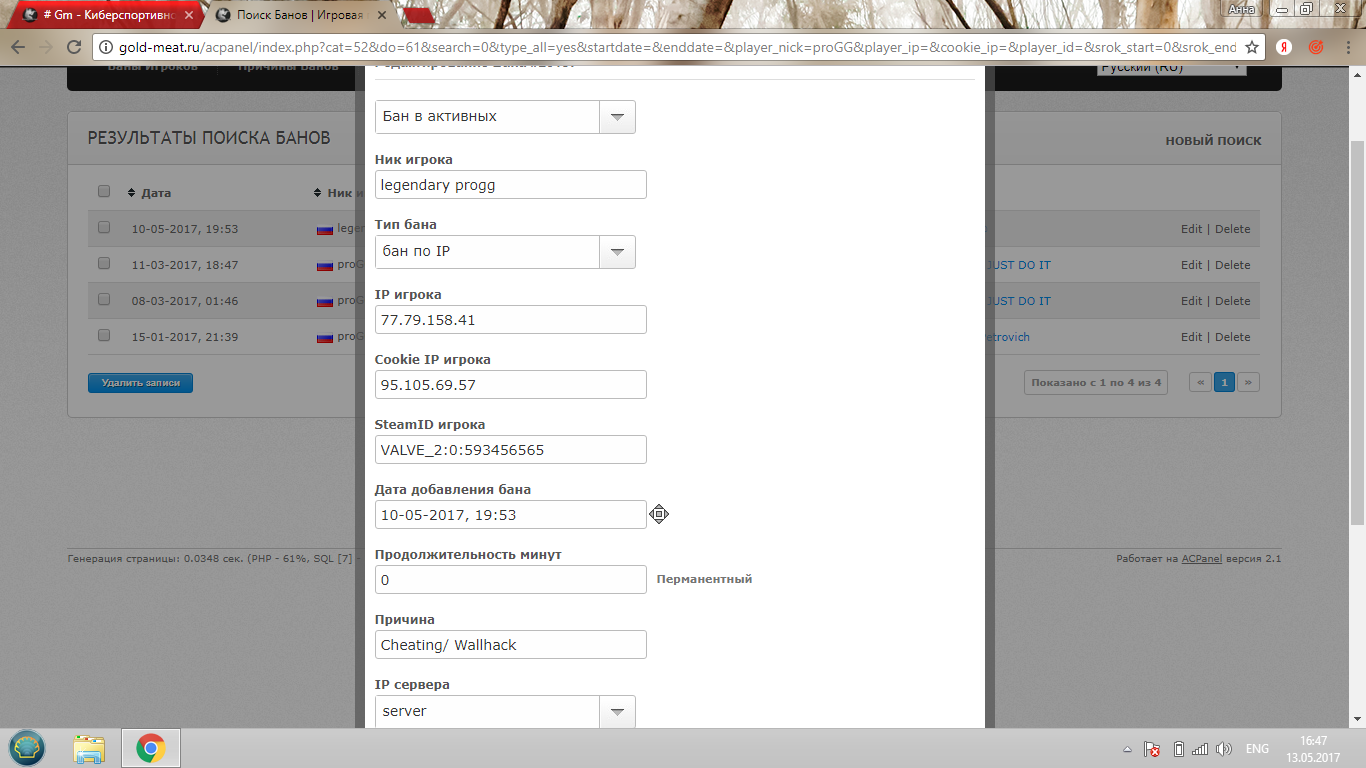Open the volume speaker icon
The image size is (1366, 768).
coord(1222,749)
